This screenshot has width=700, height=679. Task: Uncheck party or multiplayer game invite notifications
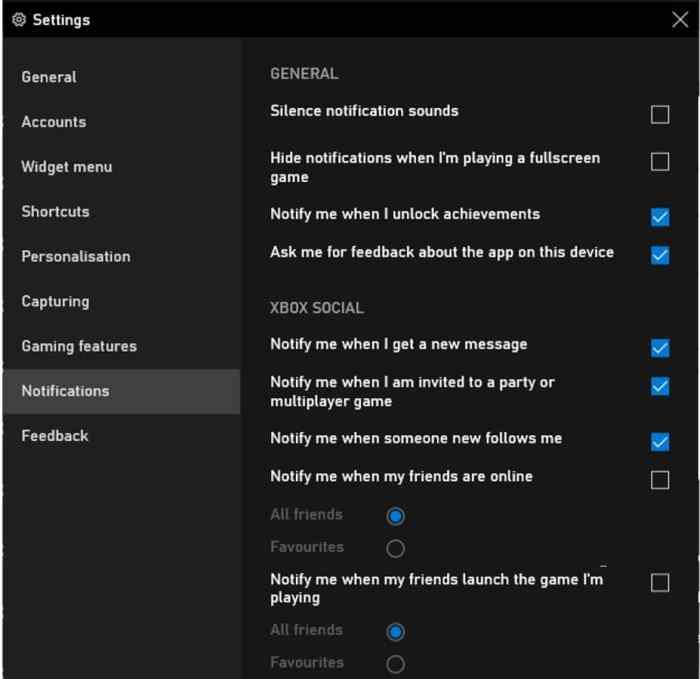659,386
